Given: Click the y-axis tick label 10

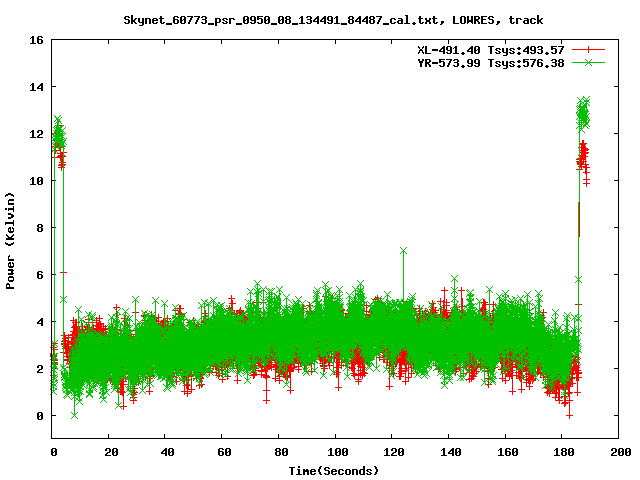Looking at the screenshot, I should point(36,181).
